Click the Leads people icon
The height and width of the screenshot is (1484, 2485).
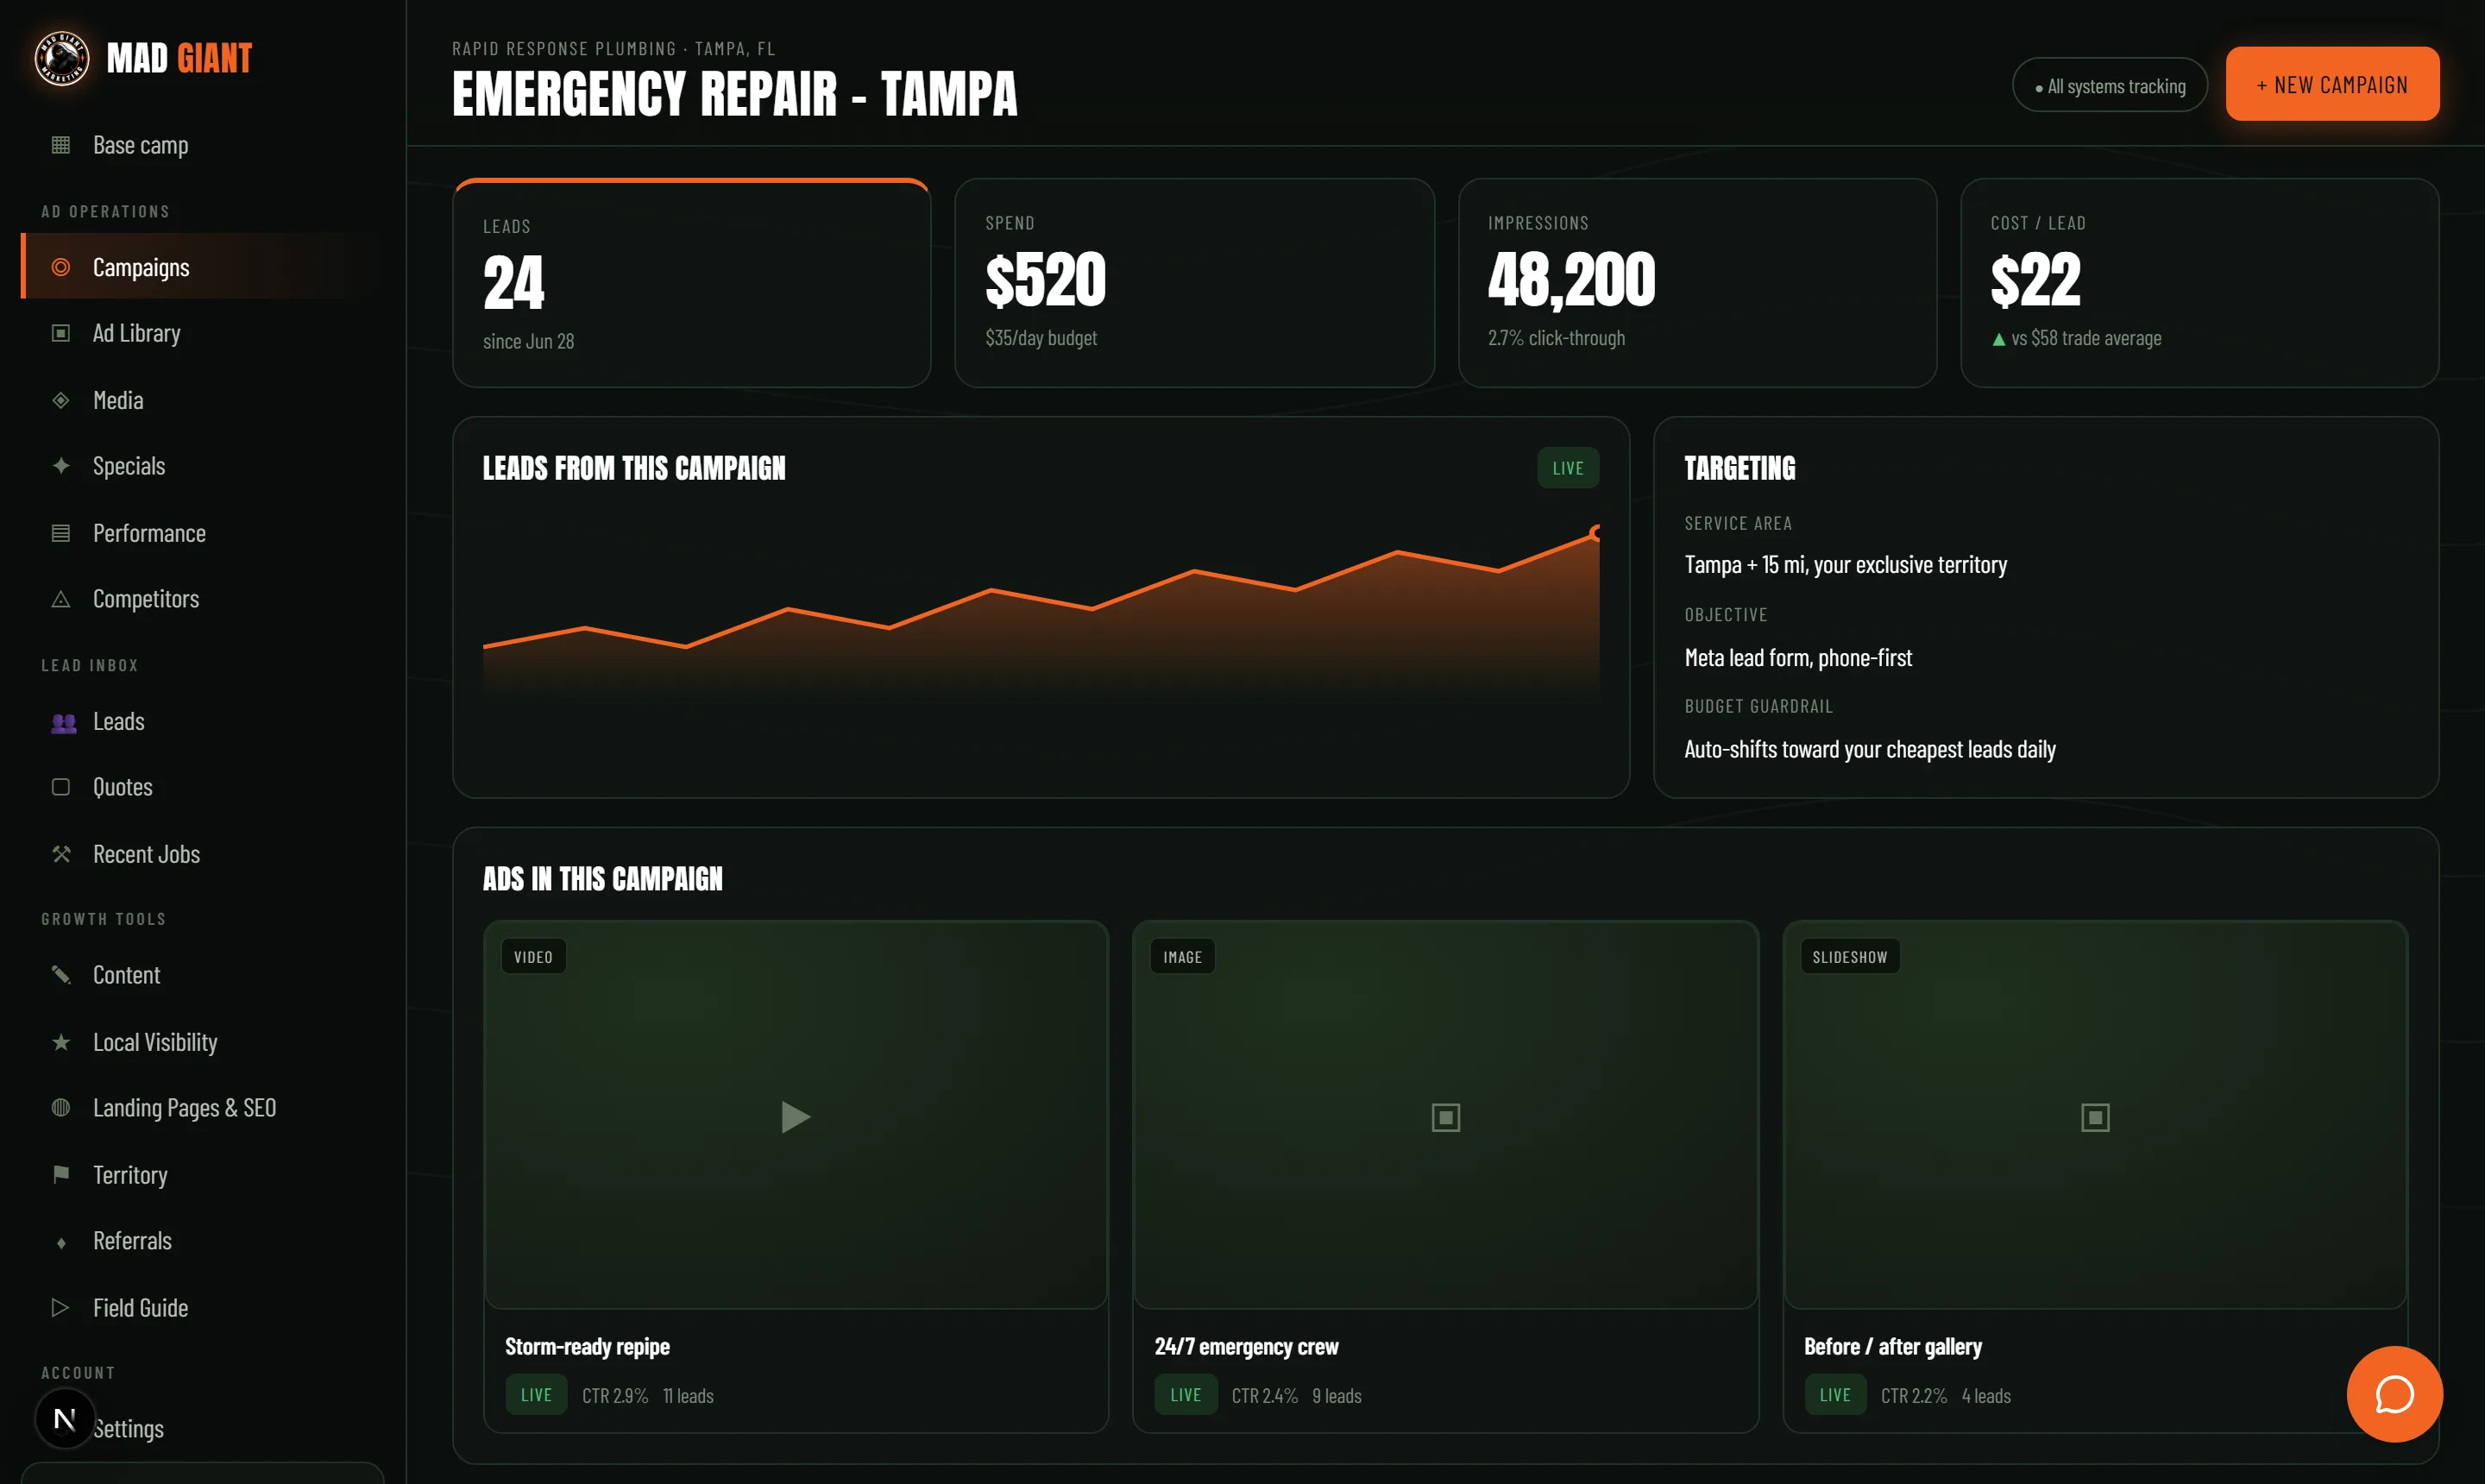click(x=64, y=722)
